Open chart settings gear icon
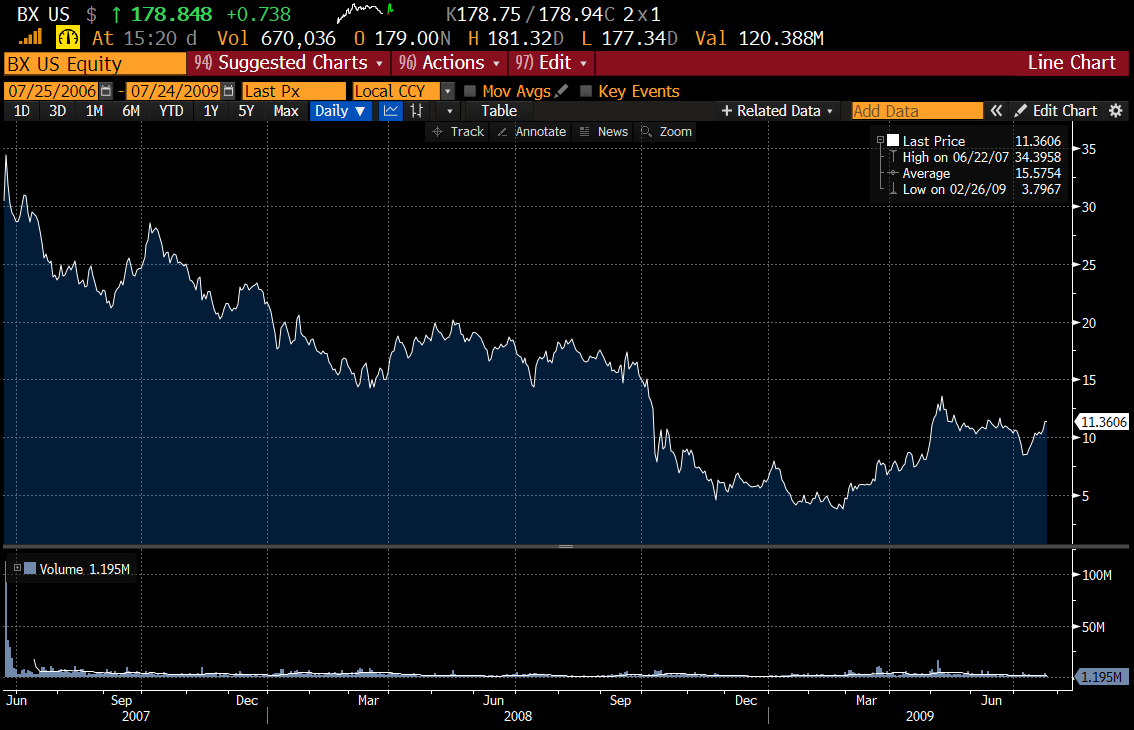1134x730 pixels. 1116,111
